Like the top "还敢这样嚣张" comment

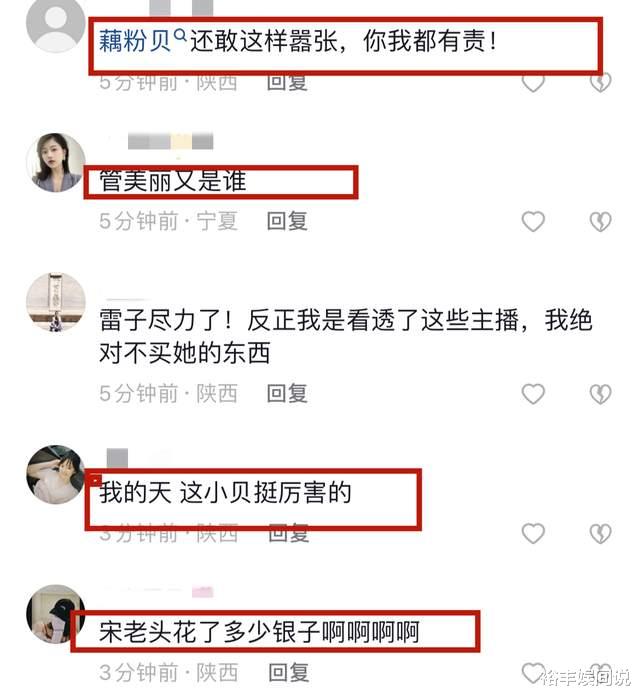[533, 83]
